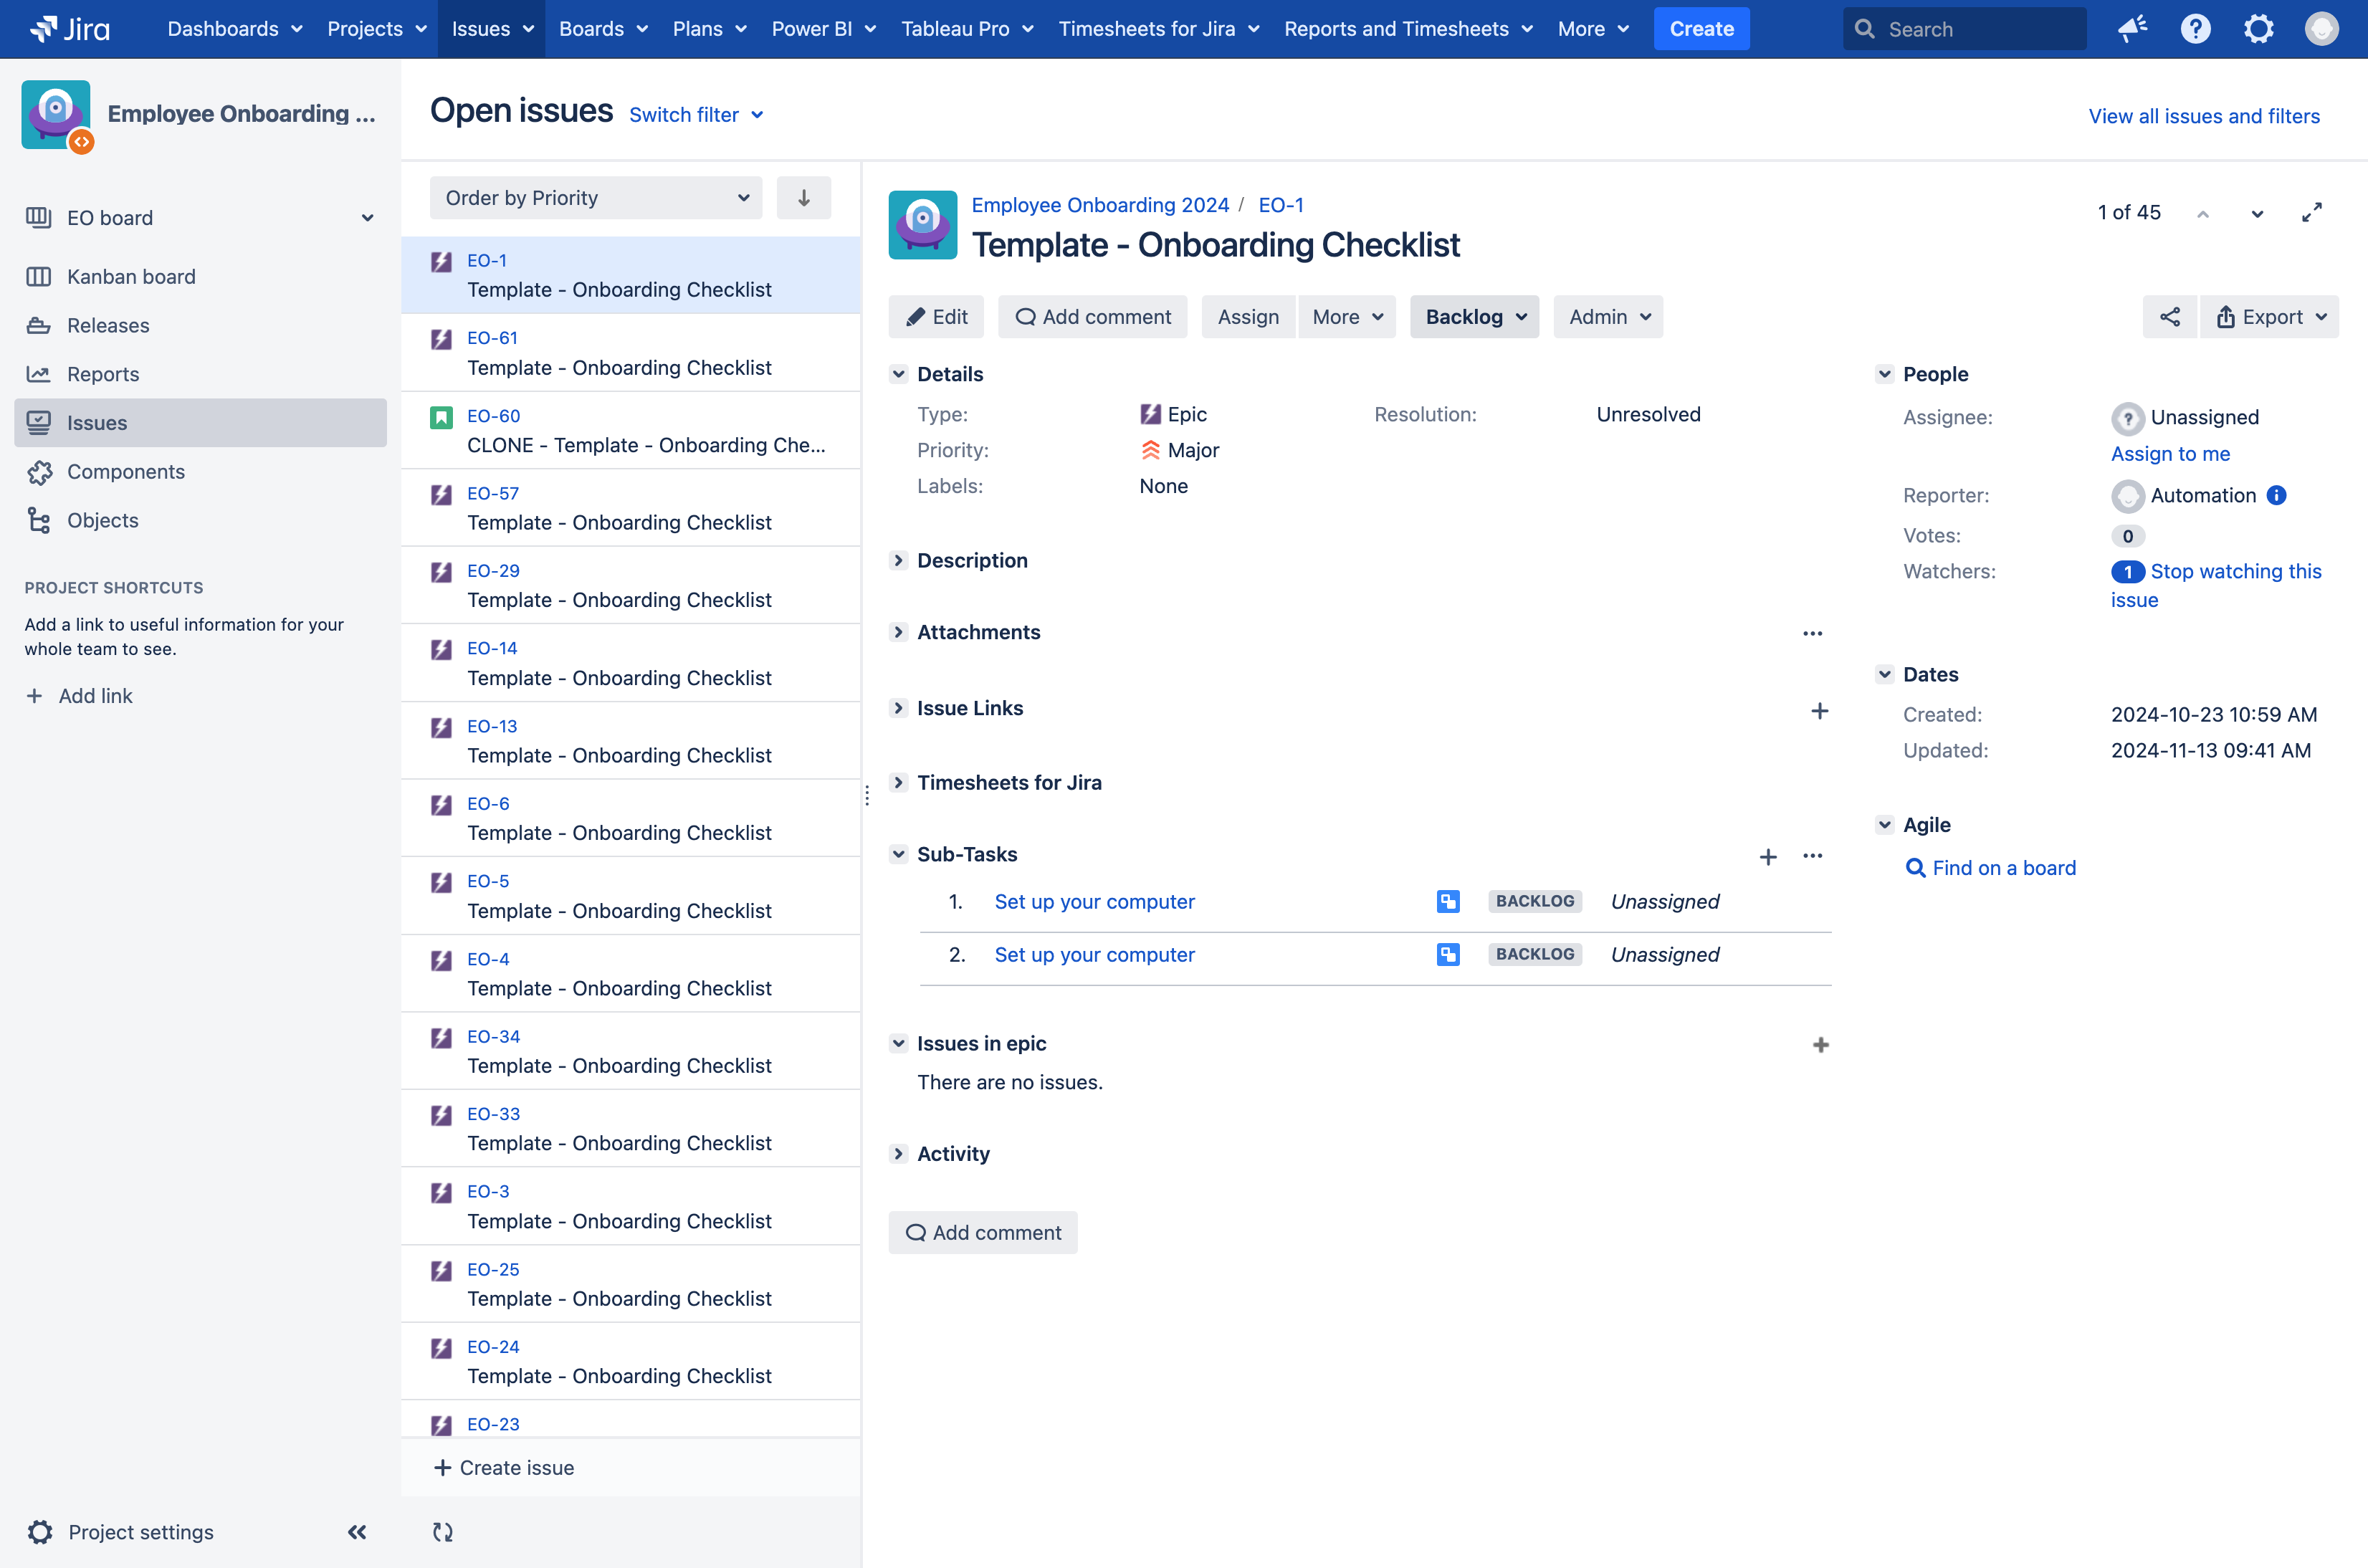Click the Assign to me link
The height and width of the screenshot is (1568, 2368).
(x=2170, y=453)
